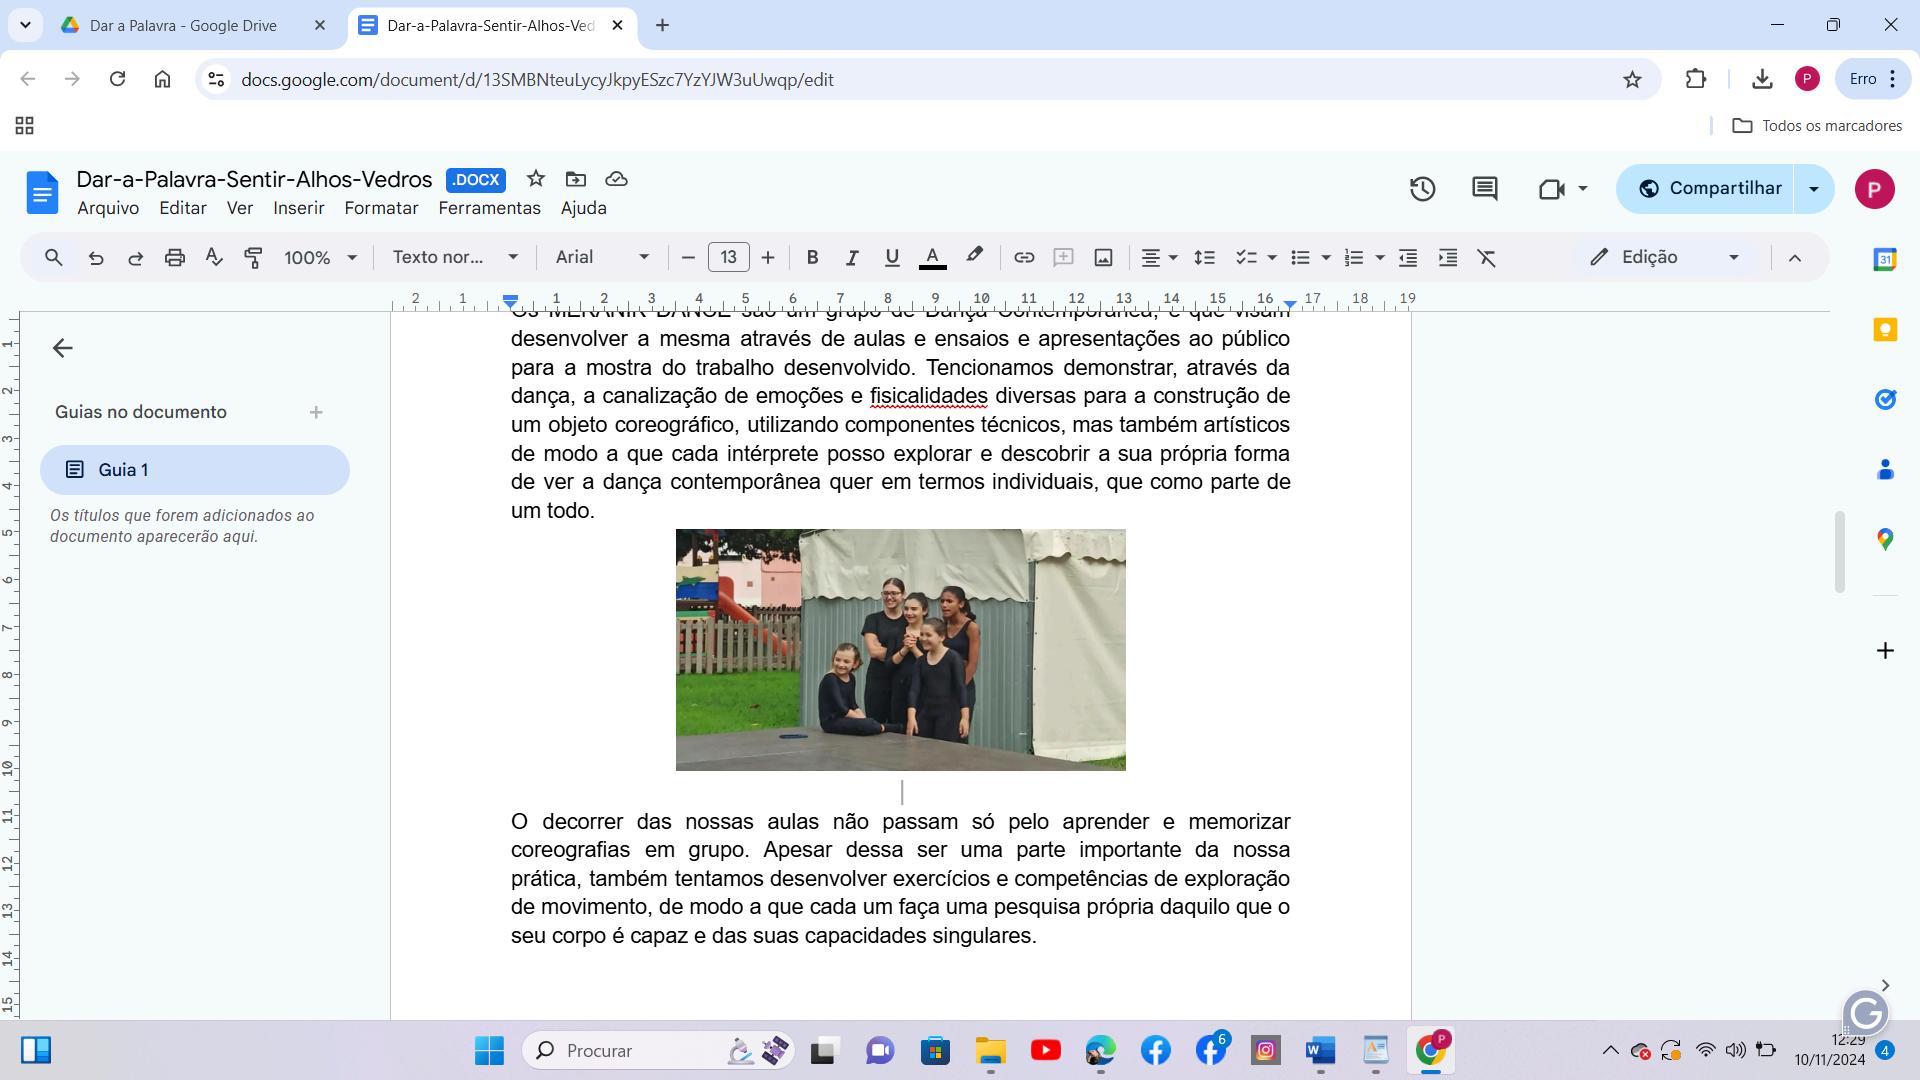1920x1080 pixels.
Task: Open the comments history icon
Action: 1484,189
